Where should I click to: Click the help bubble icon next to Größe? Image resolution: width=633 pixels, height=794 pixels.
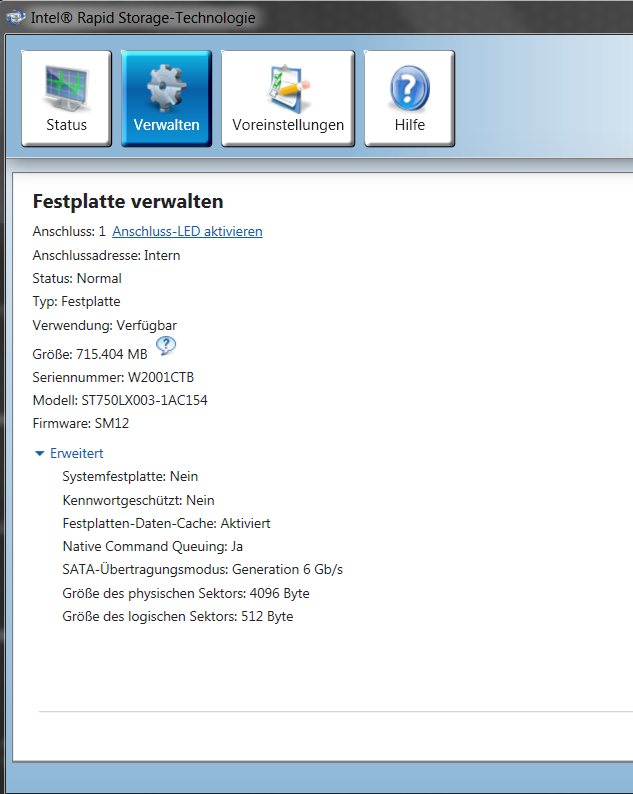166,346
